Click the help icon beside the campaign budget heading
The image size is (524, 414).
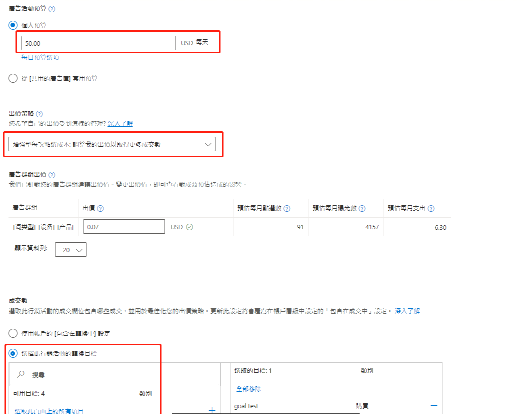coord(52,9)
